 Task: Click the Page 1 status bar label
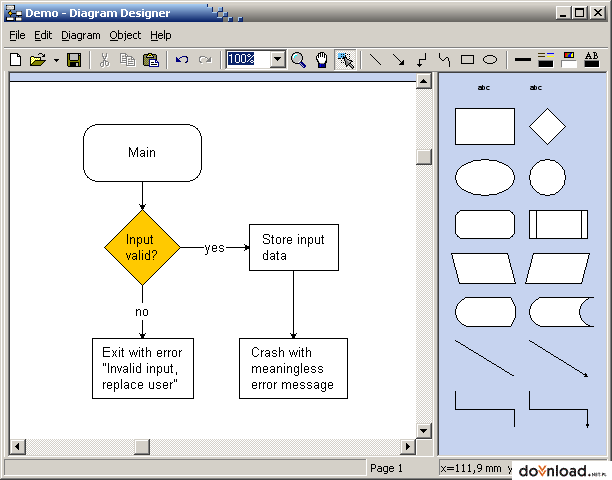[x=386, y=468]
